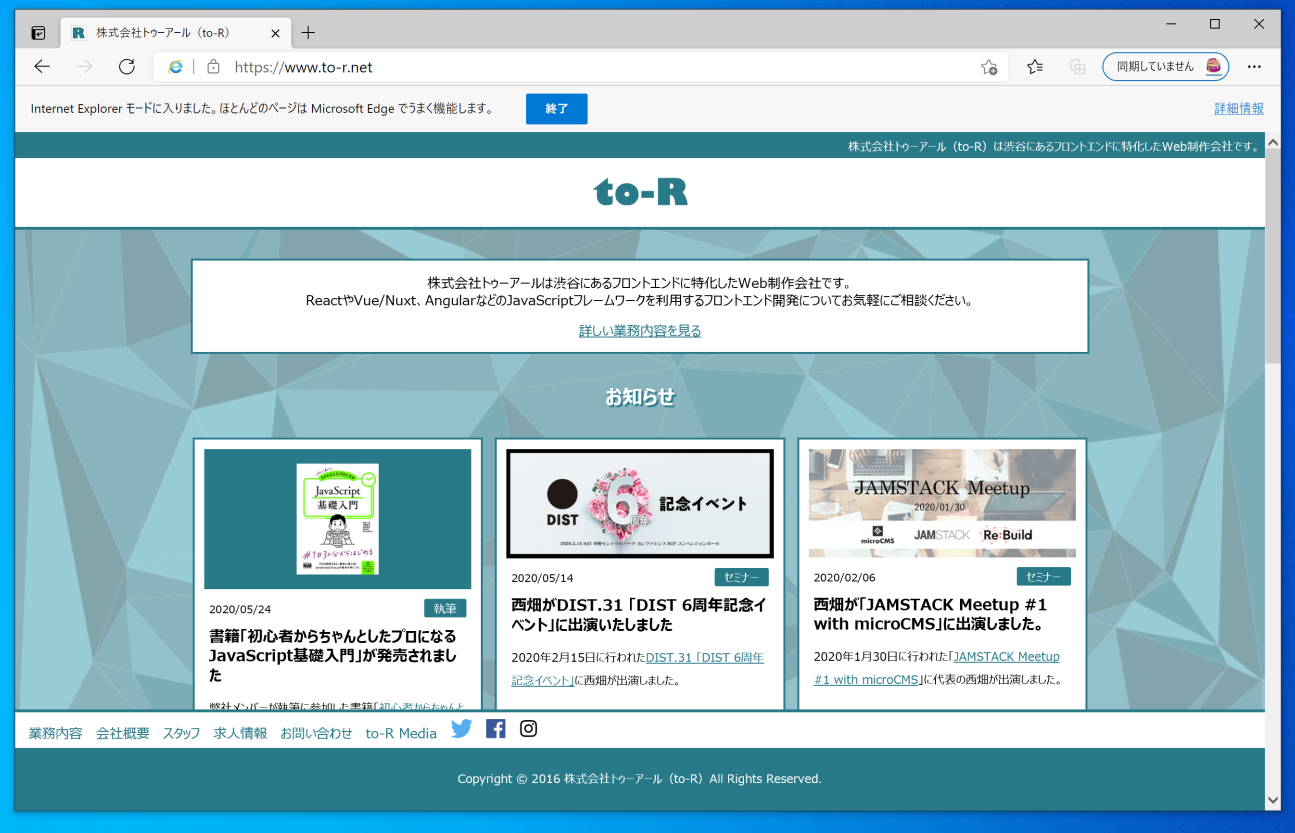Open a new tab with the plus button

(307, 31)
